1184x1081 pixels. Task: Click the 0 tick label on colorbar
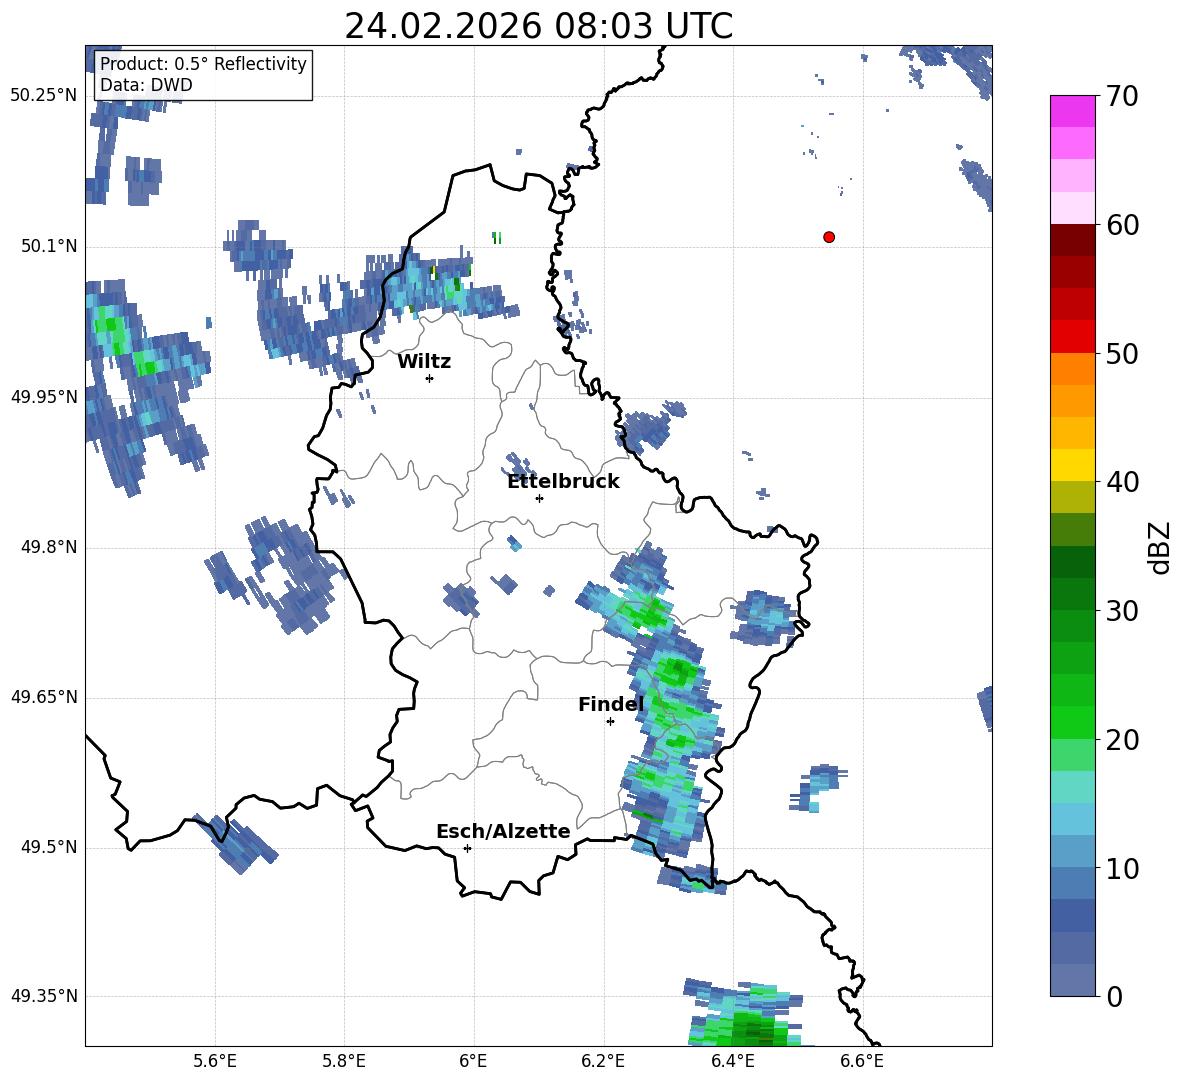(x=1113, y=997)
